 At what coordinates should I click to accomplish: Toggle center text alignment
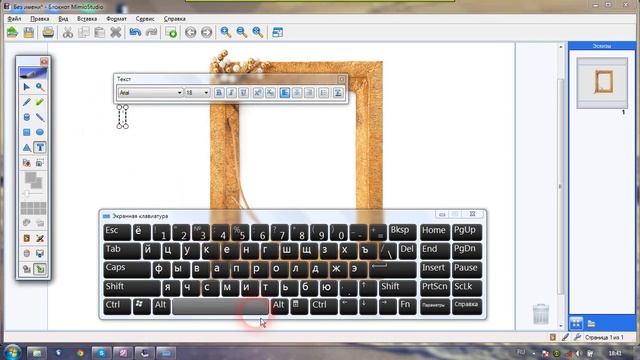(297, 93)
